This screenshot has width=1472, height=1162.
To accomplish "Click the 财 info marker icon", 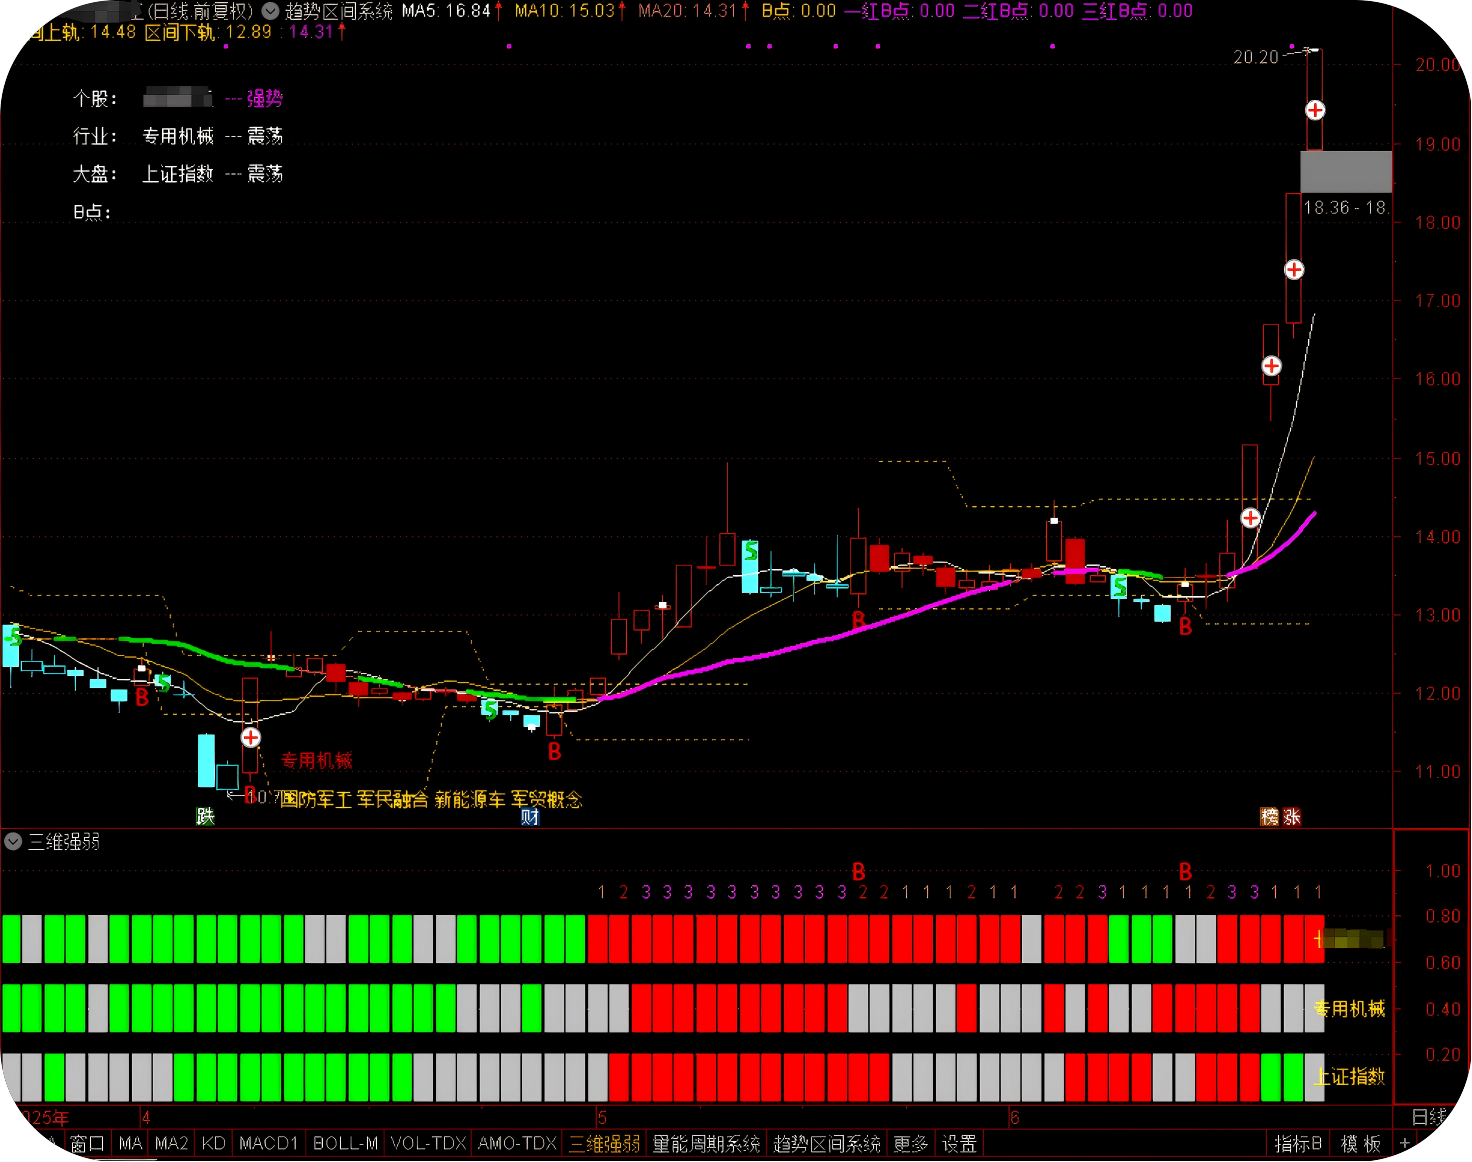I will (530, 816).
